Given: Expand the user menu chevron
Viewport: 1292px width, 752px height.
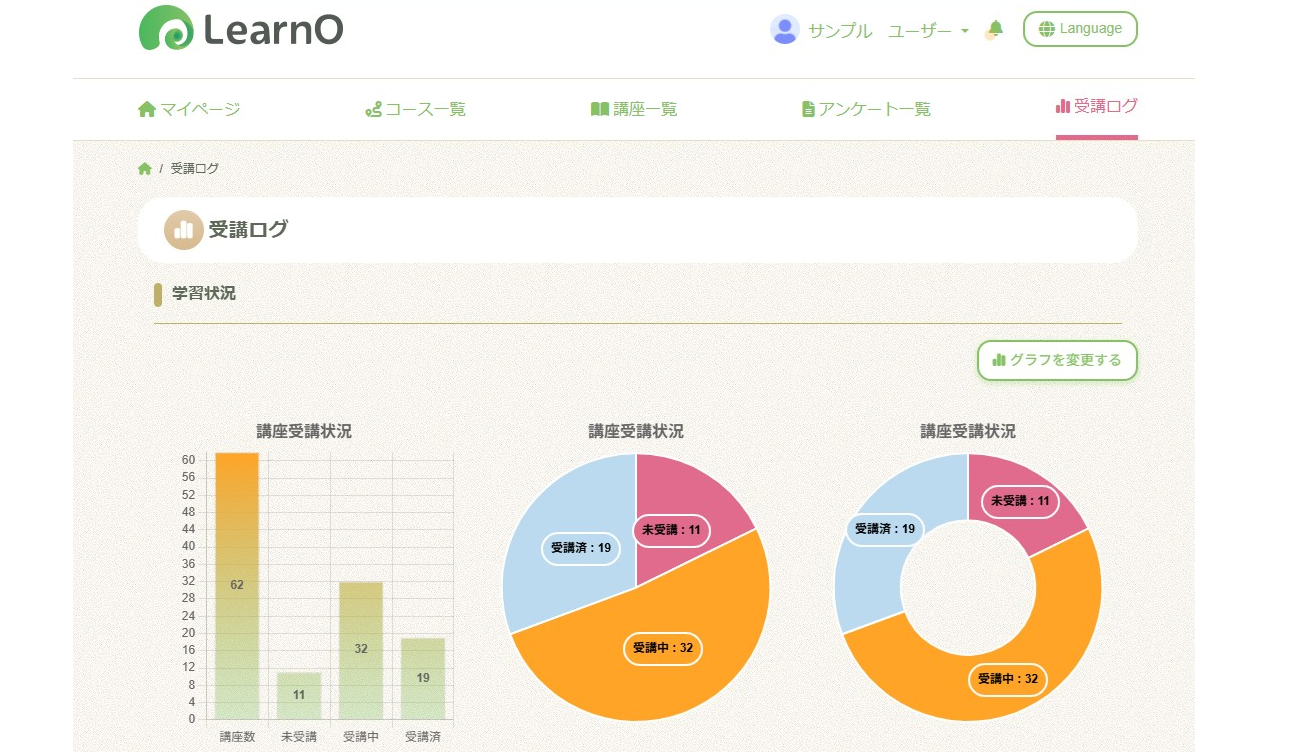Looking at the screenshot, I should 963,31.
